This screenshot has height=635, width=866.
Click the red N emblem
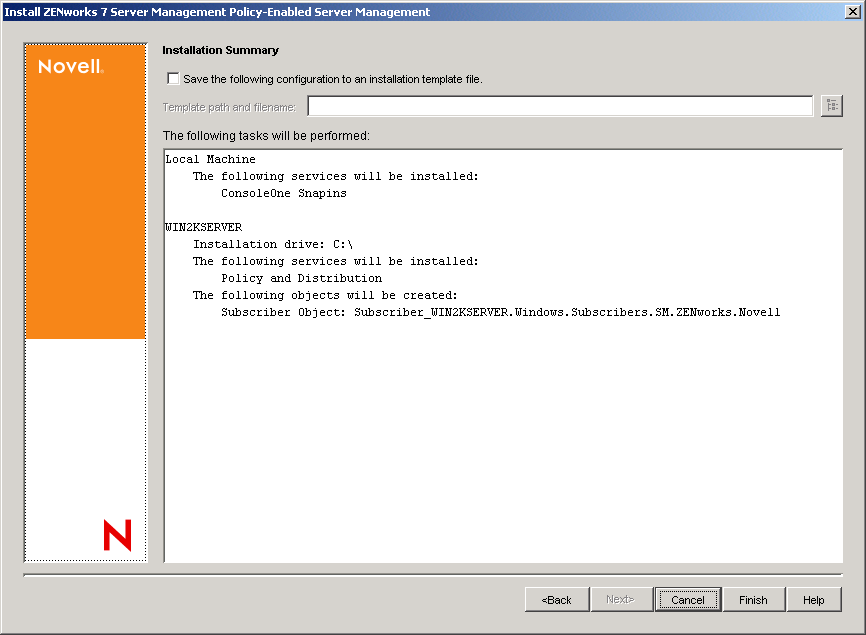[118, 537]
